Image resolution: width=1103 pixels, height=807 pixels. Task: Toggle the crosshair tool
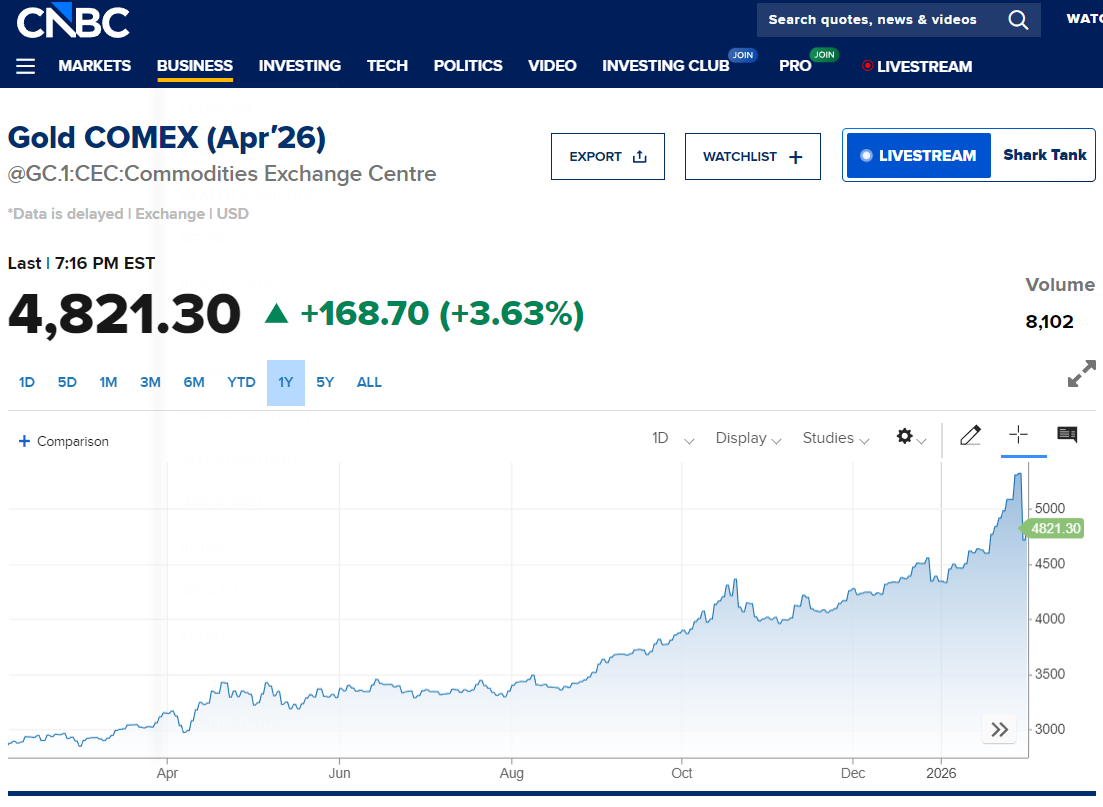coord(1018,435)
